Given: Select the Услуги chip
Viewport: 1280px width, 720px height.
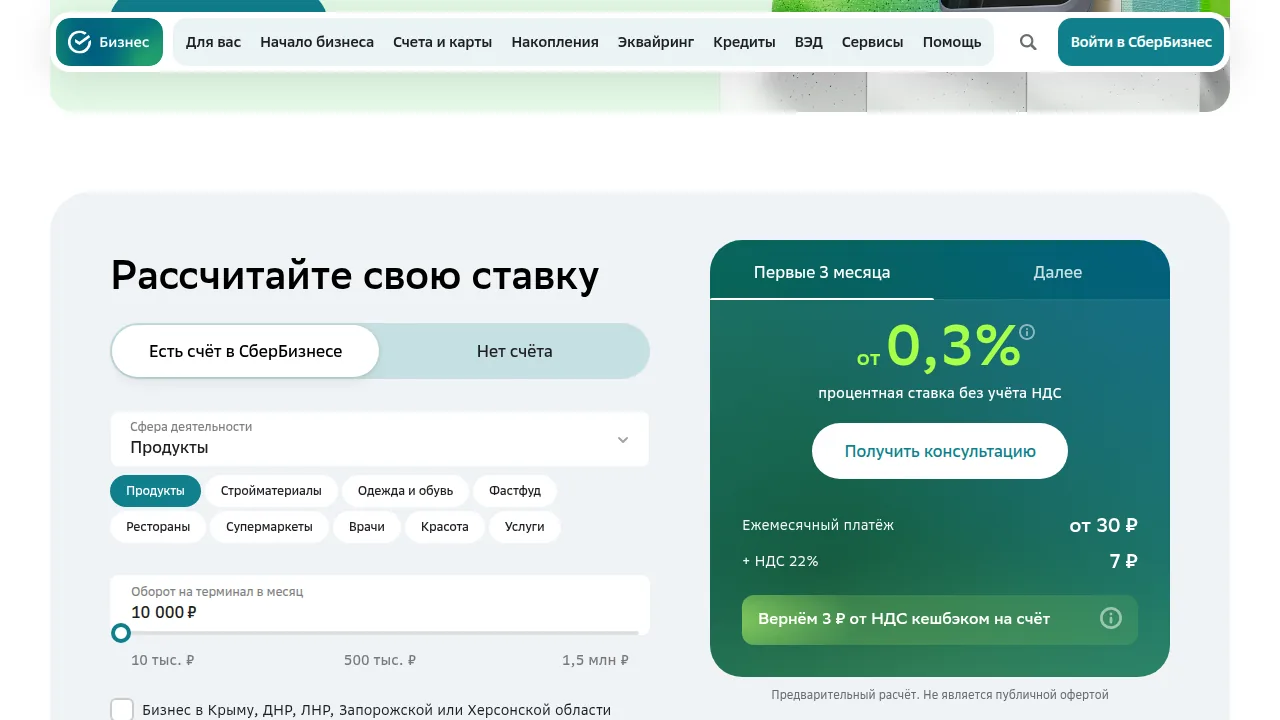Looking at the screenshot, I should point(525,527).
